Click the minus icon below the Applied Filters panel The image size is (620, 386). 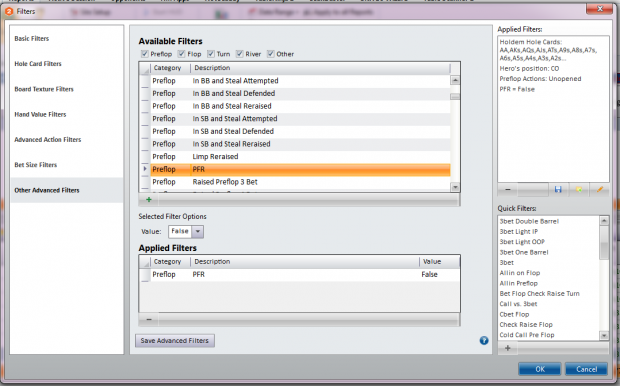508,189
